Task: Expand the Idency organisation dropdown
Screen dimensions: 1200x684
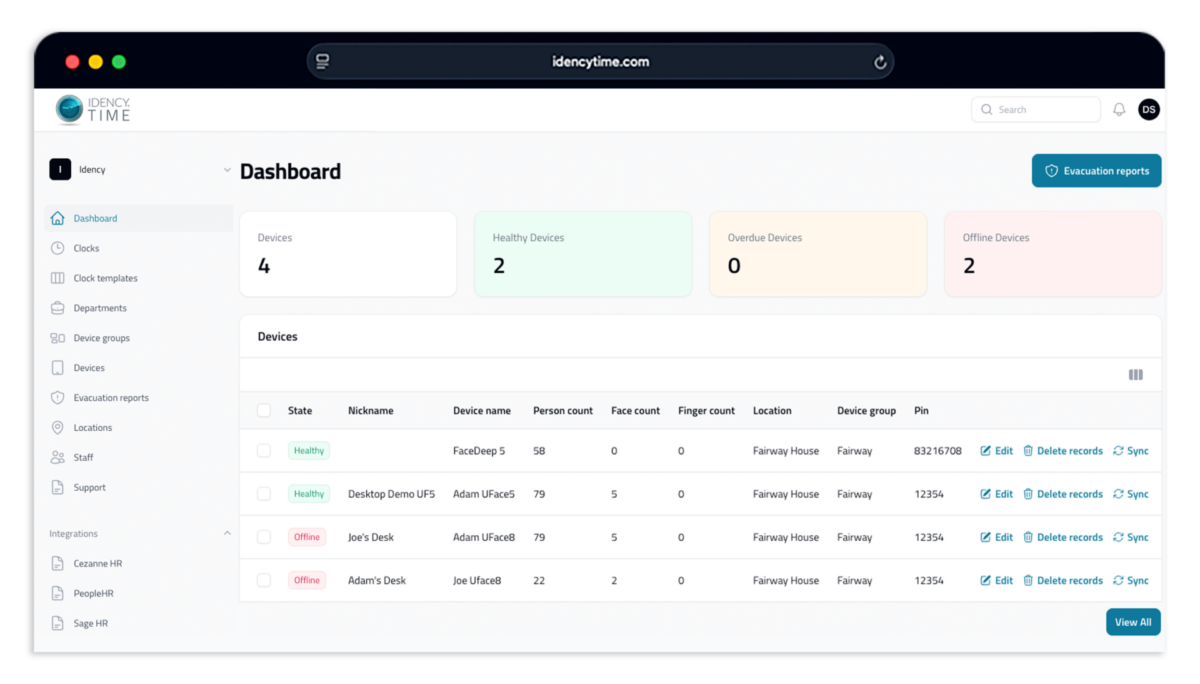Action: (226, 169)
